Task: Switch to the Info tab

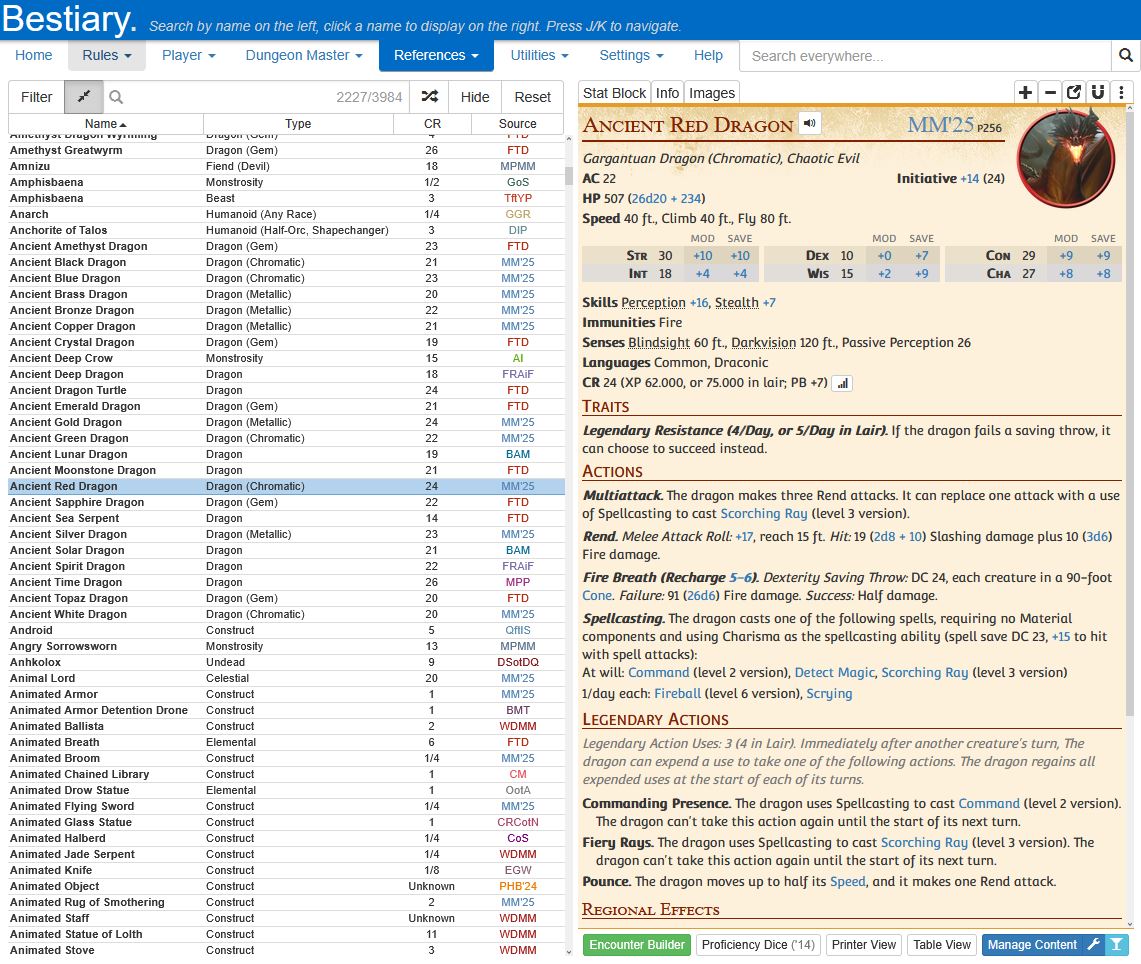Action: click(667, 93)
